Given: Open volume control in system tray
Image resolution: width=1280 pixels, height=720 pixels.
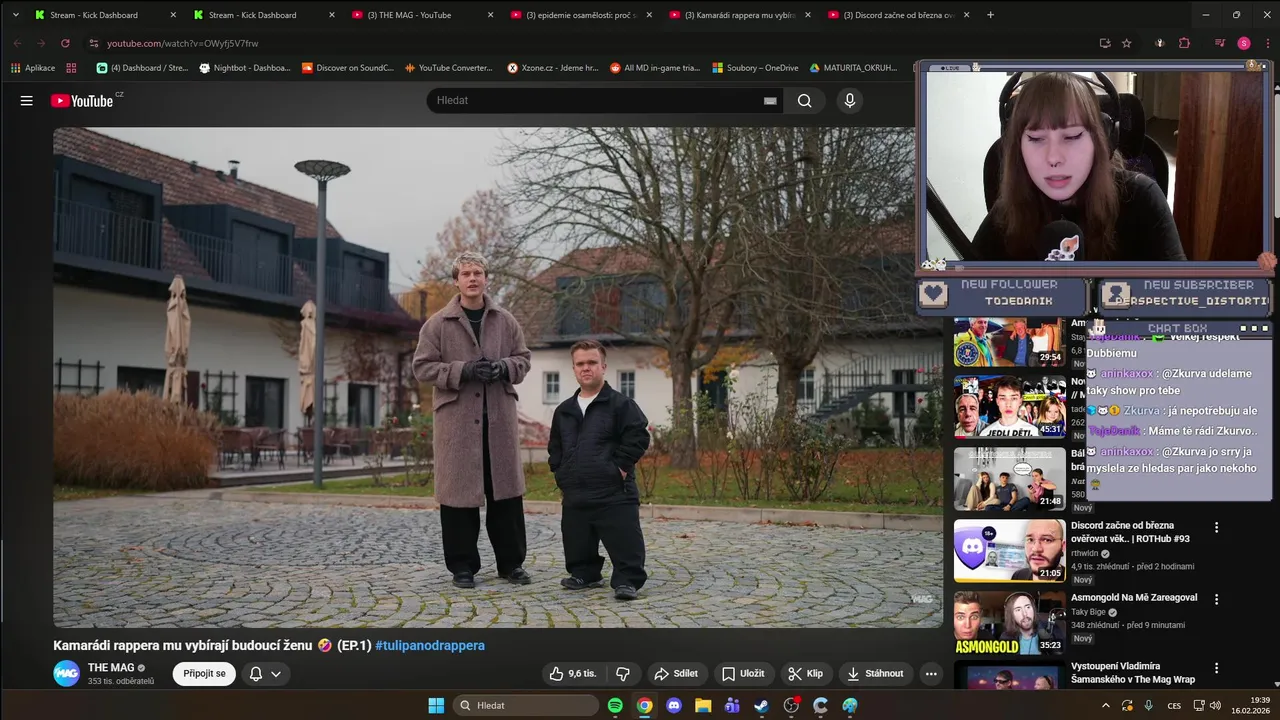Looking at the screenshot, I should tap(1216, 705).
